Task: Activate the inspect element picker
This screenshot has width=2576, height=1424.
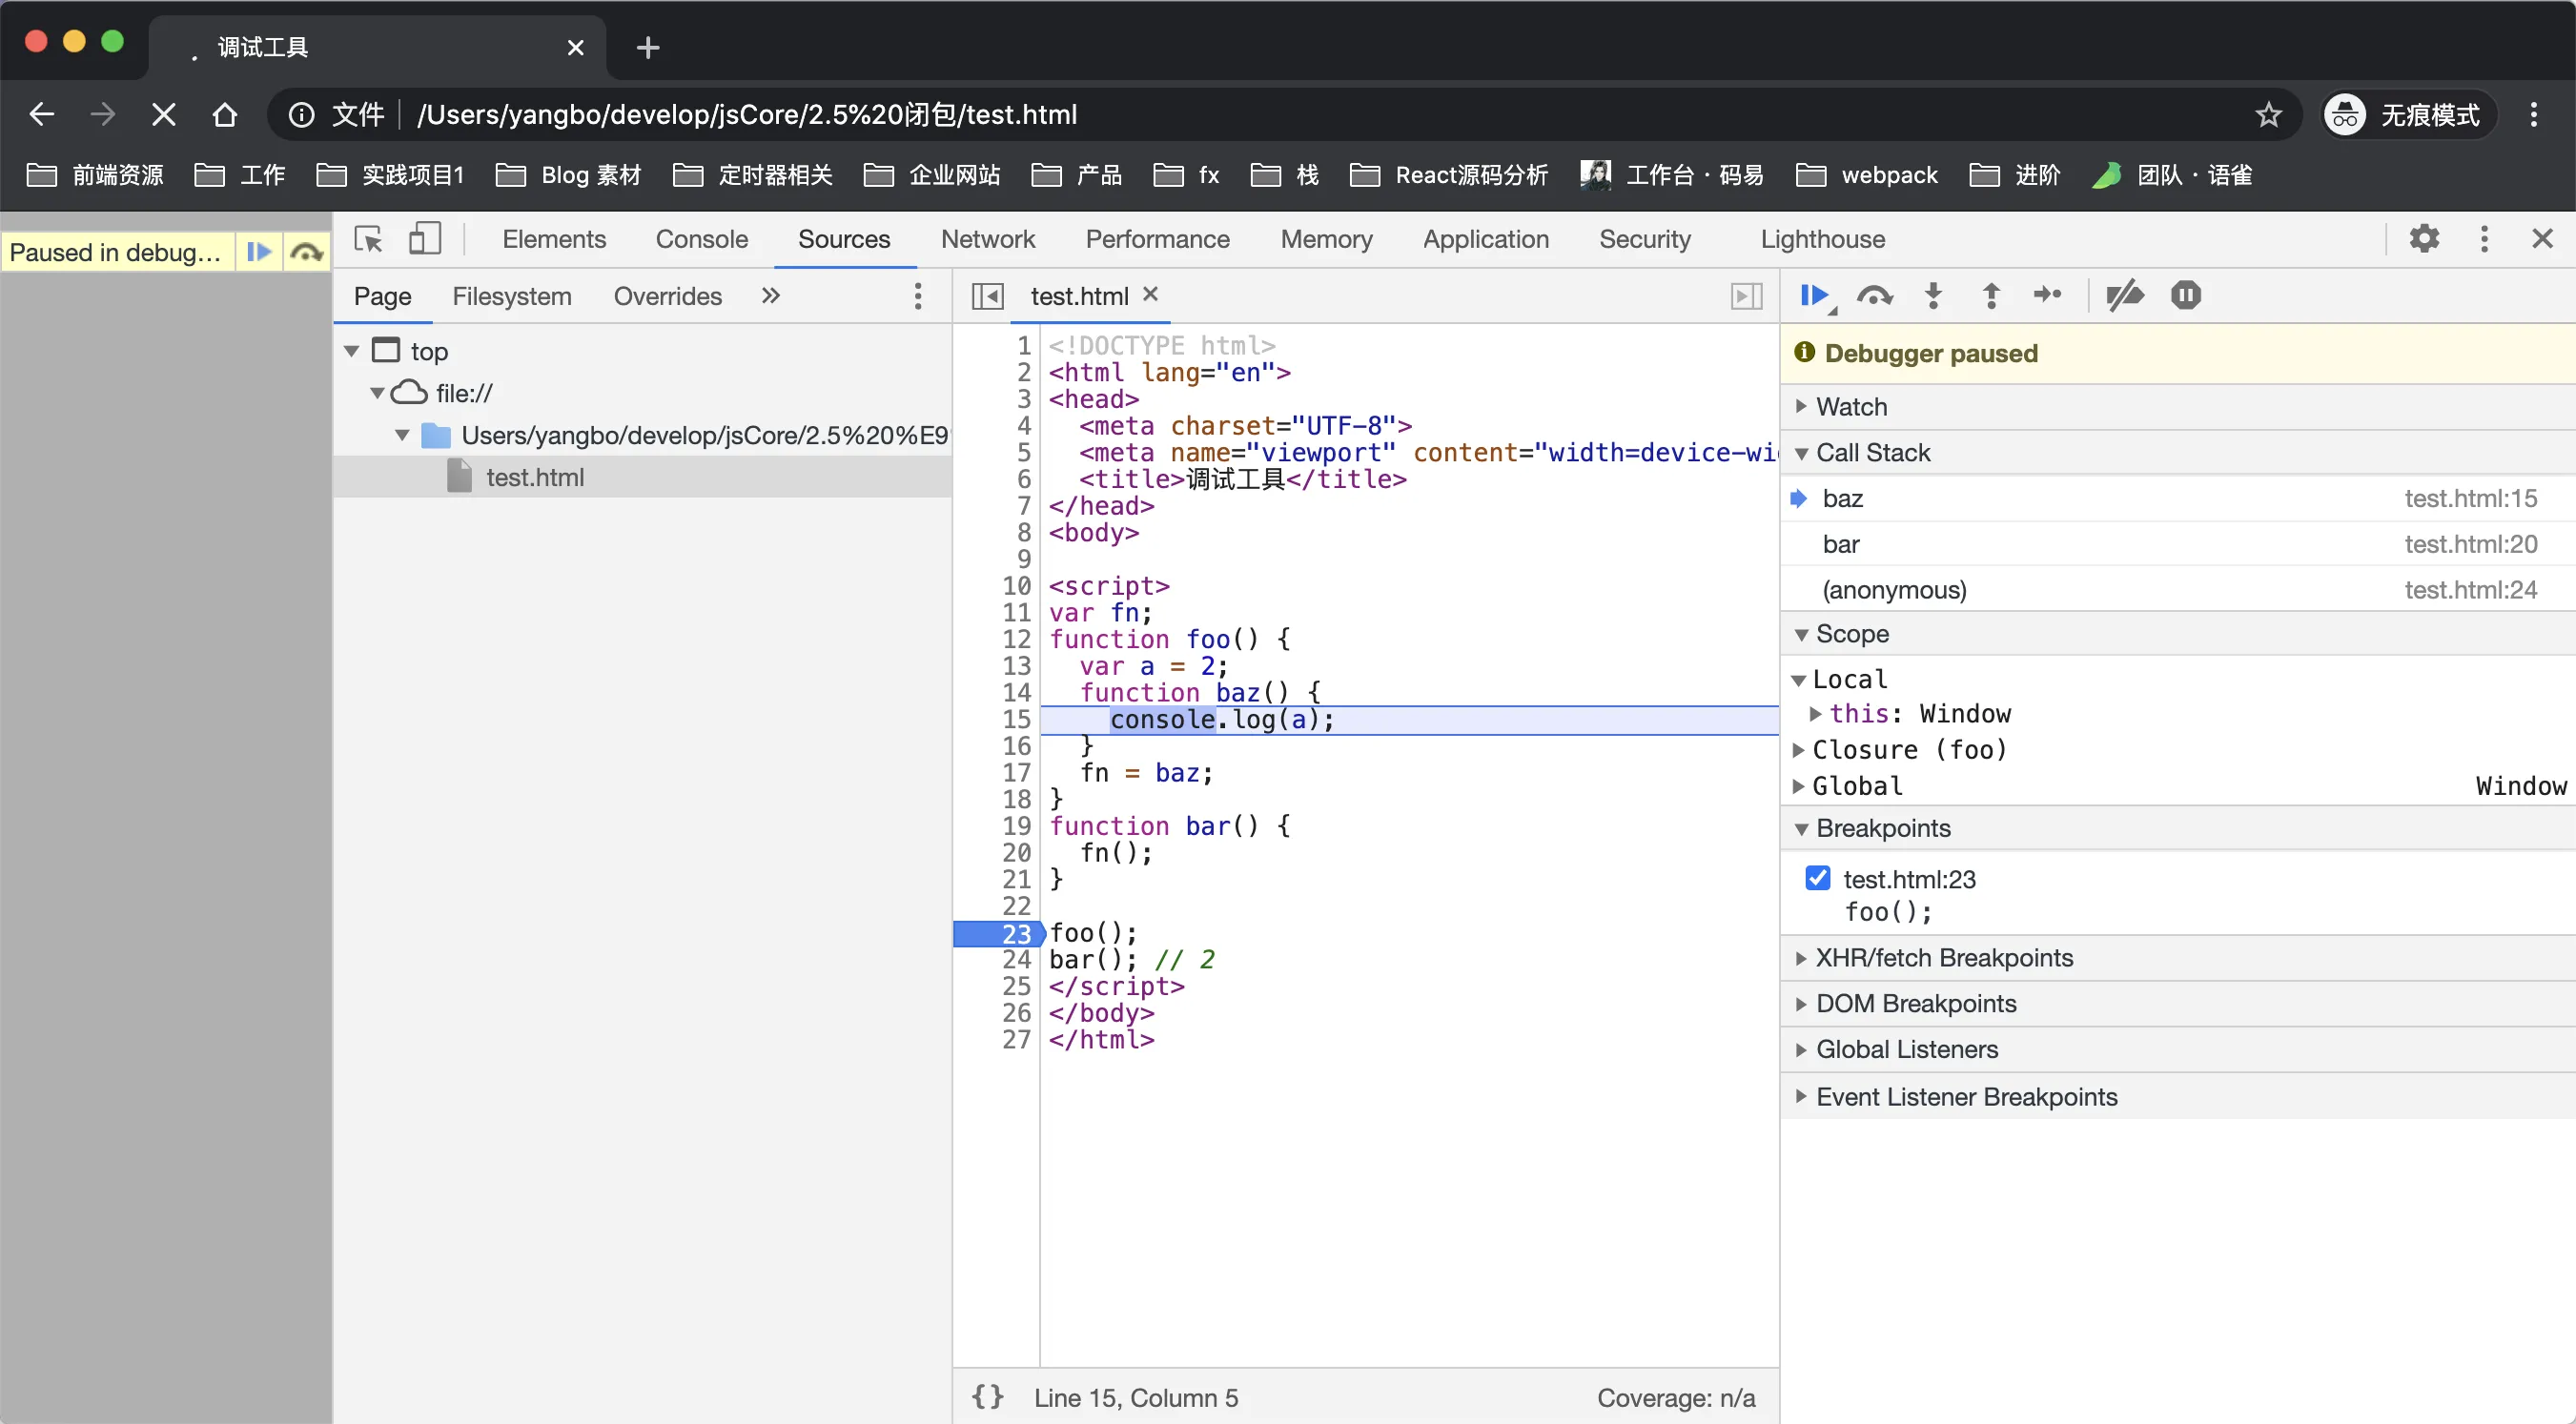Action: [368, 239]
